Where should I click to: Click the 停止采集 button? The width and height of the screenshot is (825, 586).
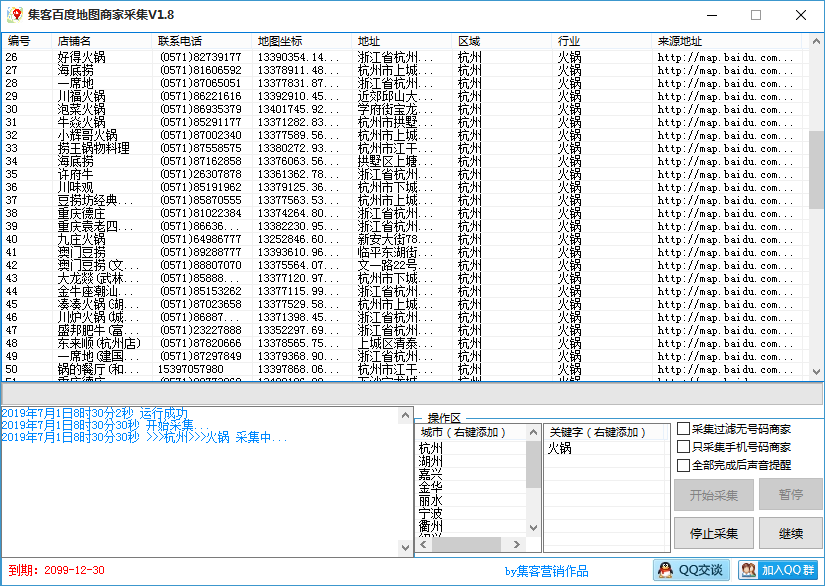click(713, 533)
